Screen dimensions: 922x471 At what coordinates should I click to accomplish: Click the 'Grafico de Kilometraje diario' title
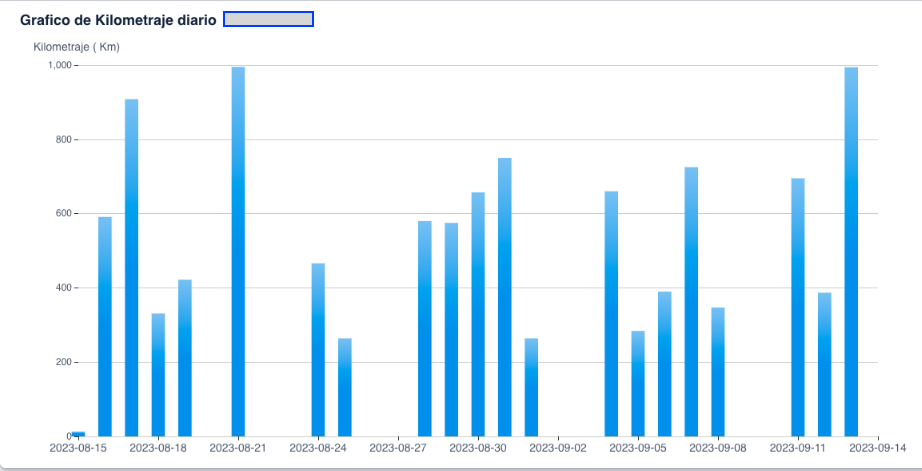point(118,20)
